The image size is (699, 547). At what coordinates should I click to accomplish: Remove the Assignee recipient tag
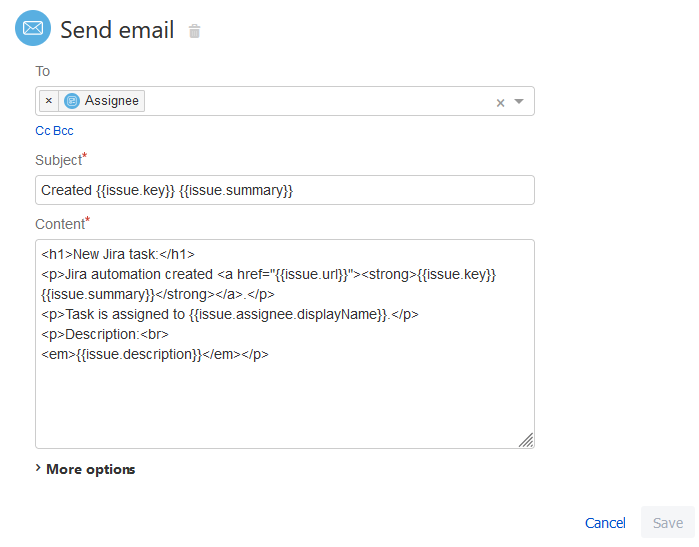(x=49, y=101)
